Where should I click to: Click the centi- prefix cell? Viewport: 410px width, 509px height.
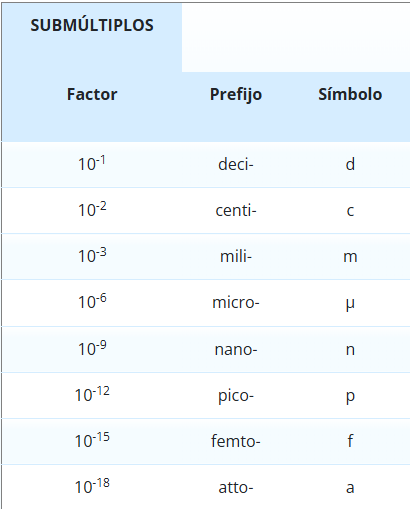pos(236,210)
